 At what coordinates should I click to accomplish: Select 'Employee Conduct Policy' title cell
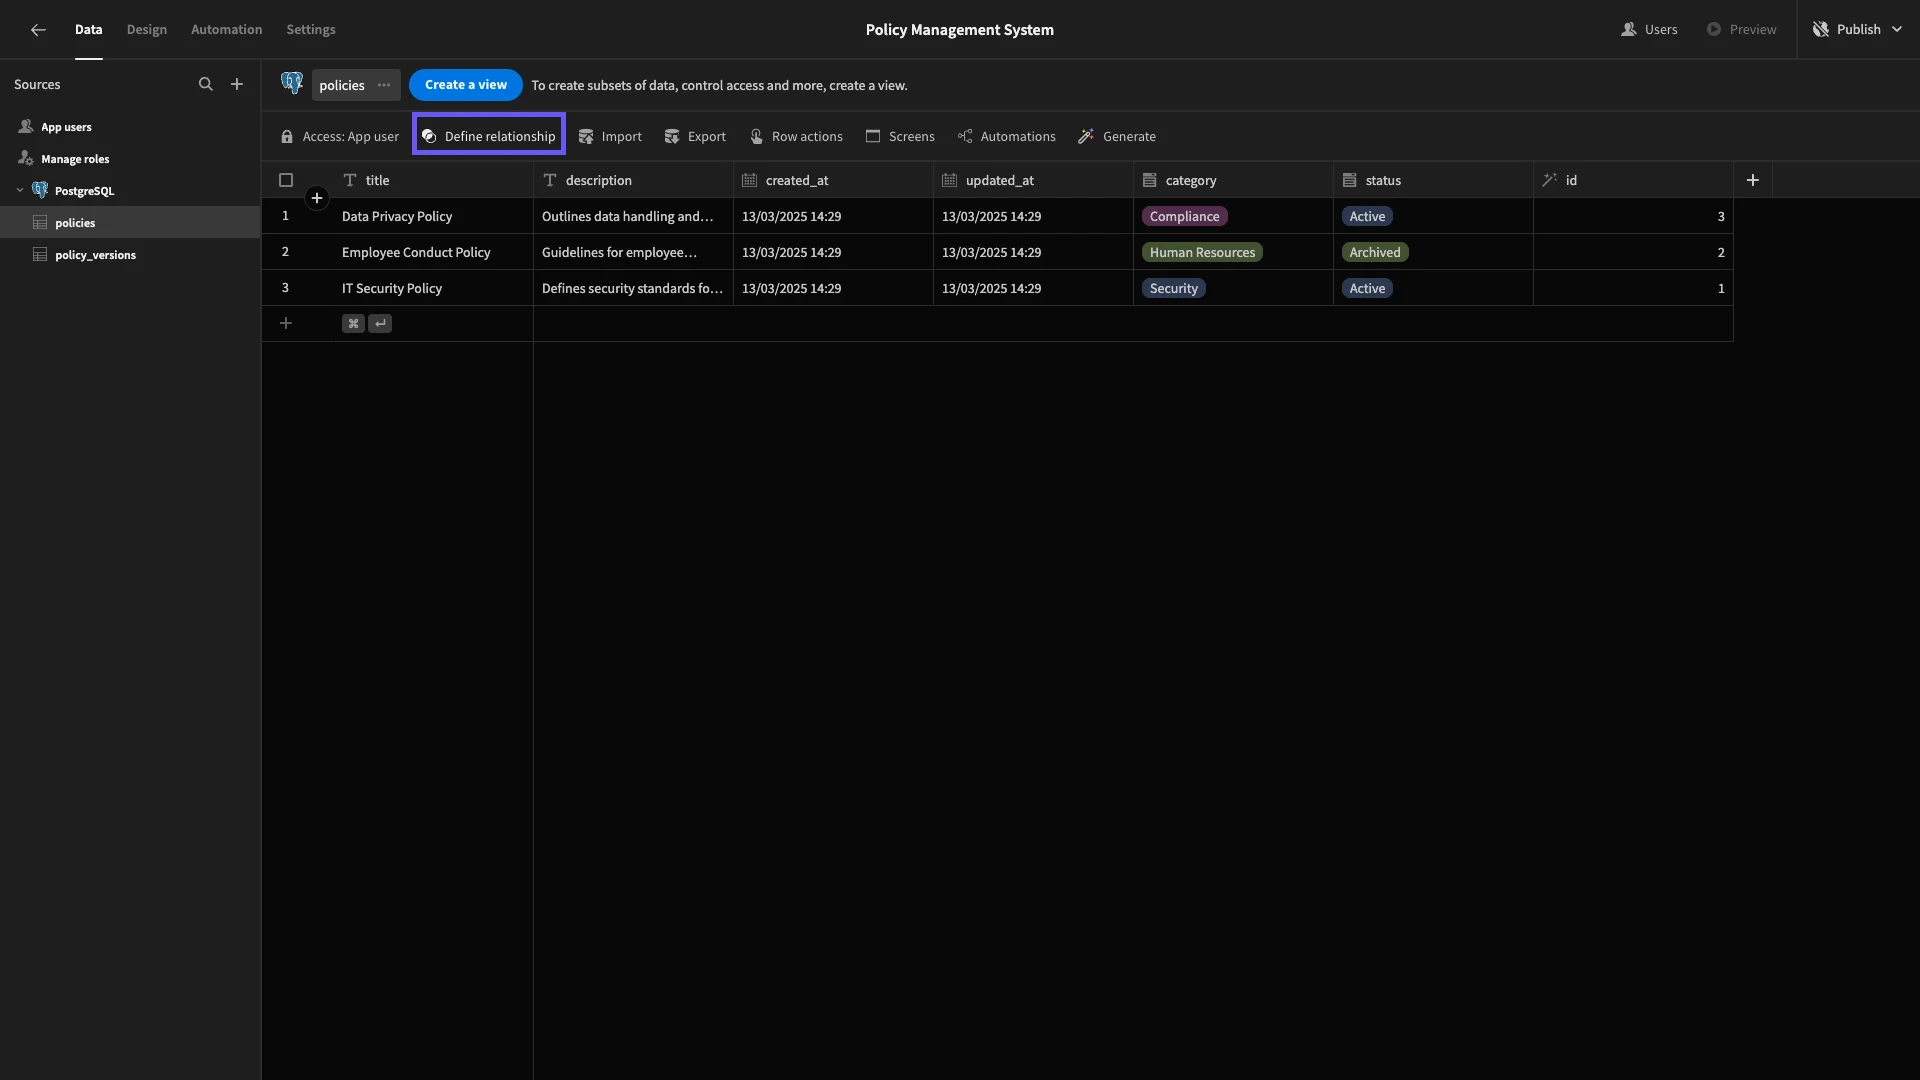tap(432, 252)
